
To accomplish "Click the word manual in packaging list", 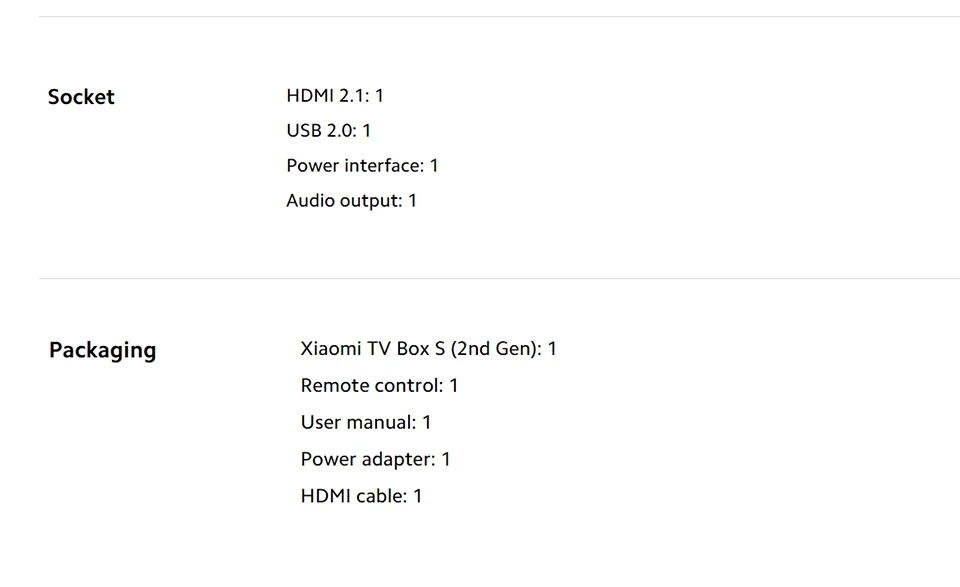I will pos(382,423).
